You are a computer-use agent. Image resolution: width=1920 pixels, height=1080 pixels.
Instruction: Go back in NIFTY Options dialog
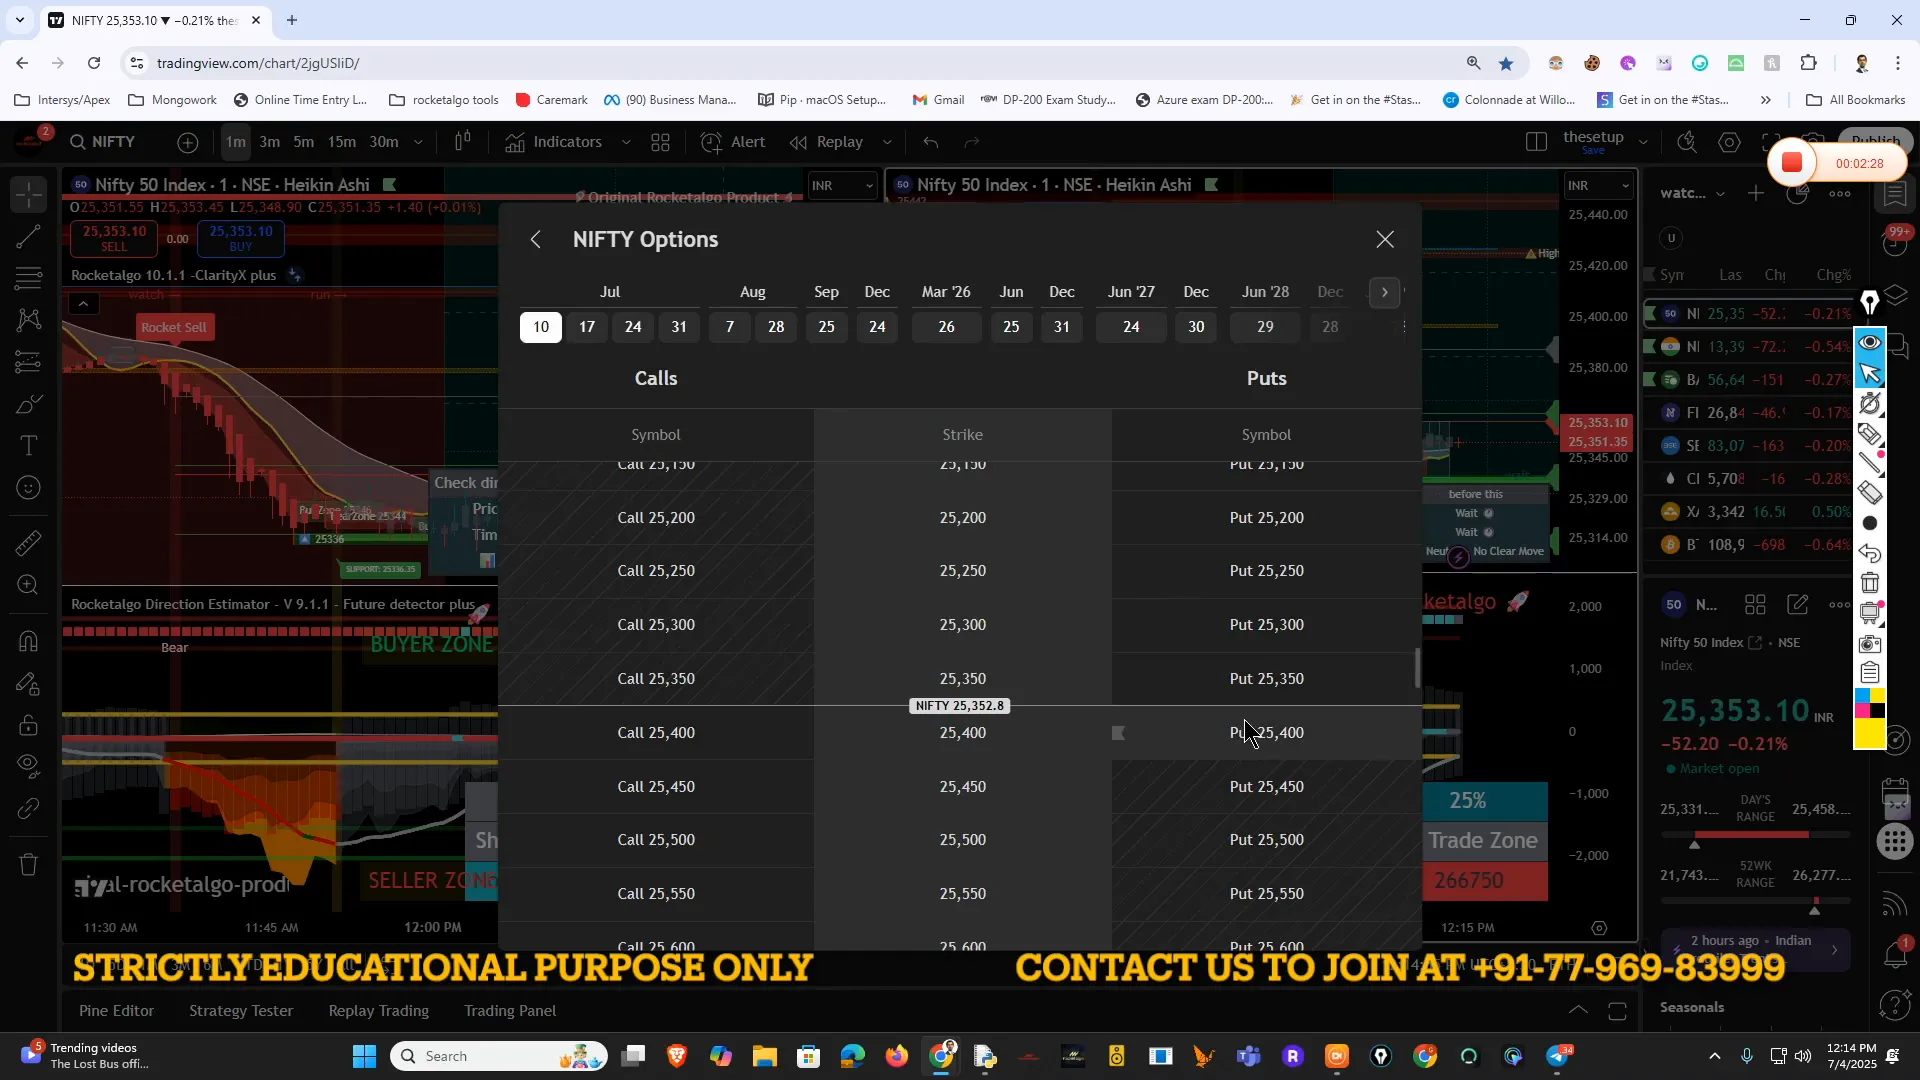(536, 239)
